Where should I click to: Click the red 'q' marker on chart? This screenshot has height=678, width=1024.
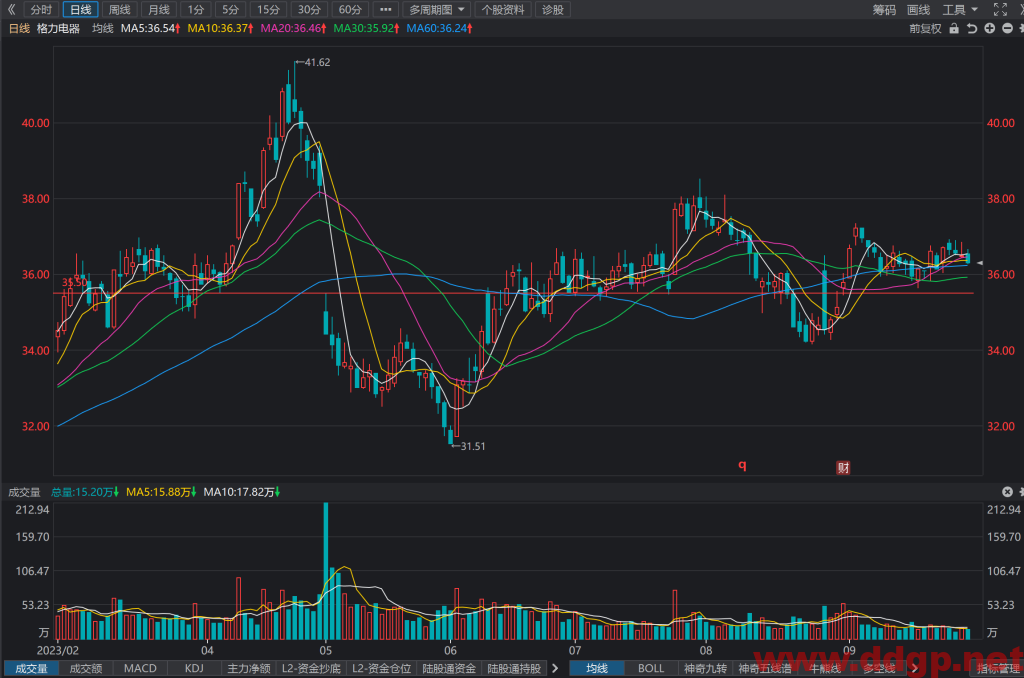(x=742, y=465)
